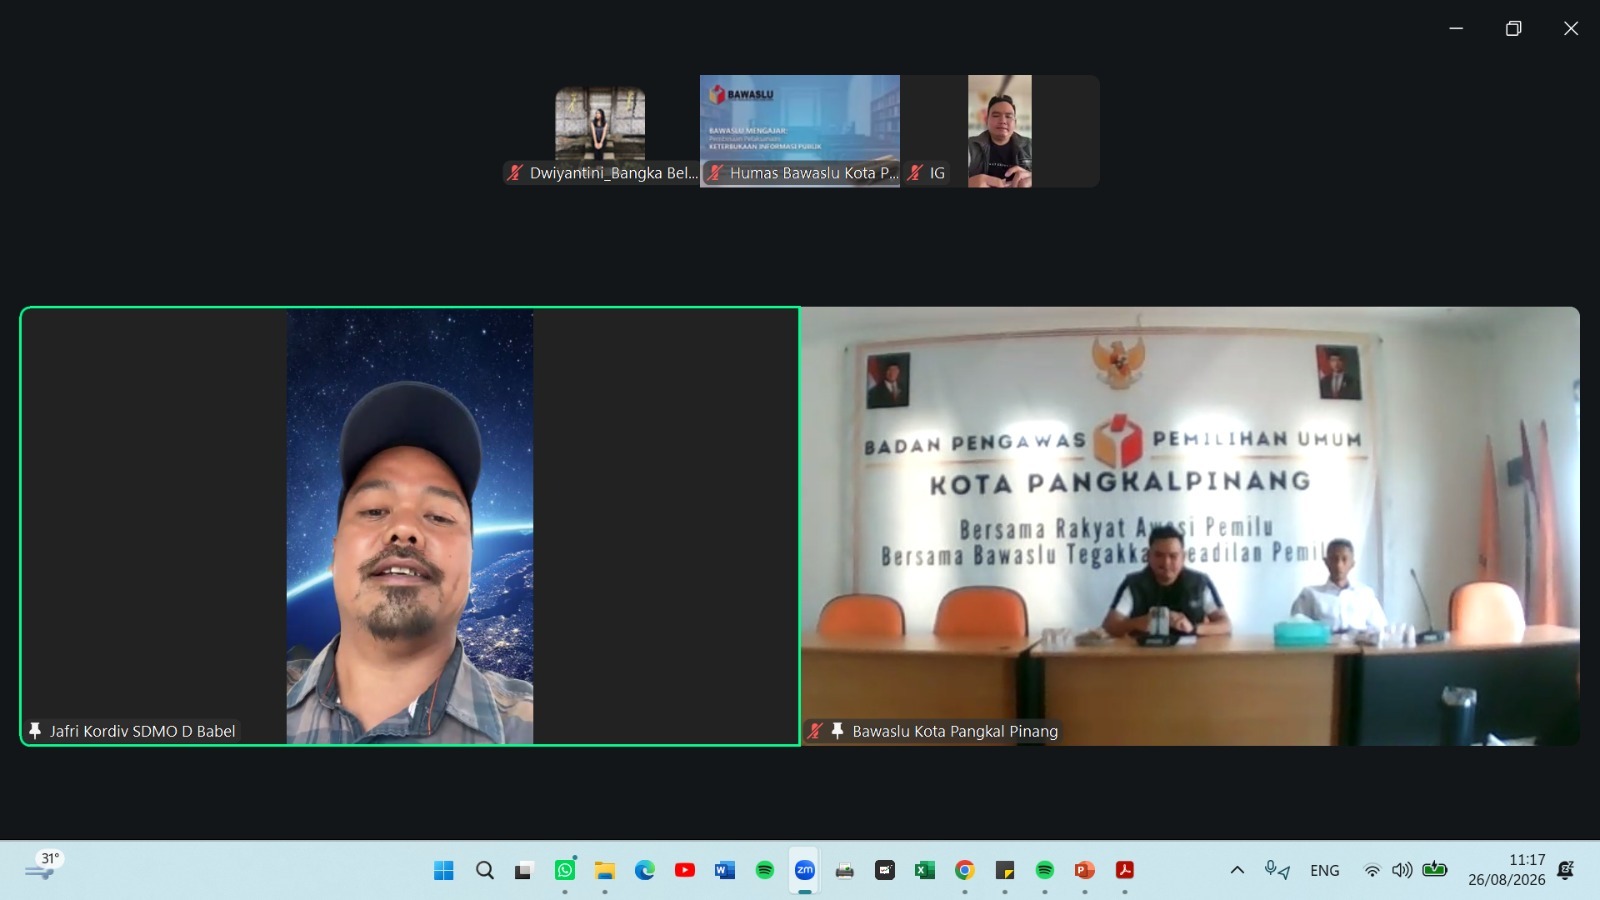Open the printer app on the taskbar
The image size is (1600, 900).
[845, 870]
